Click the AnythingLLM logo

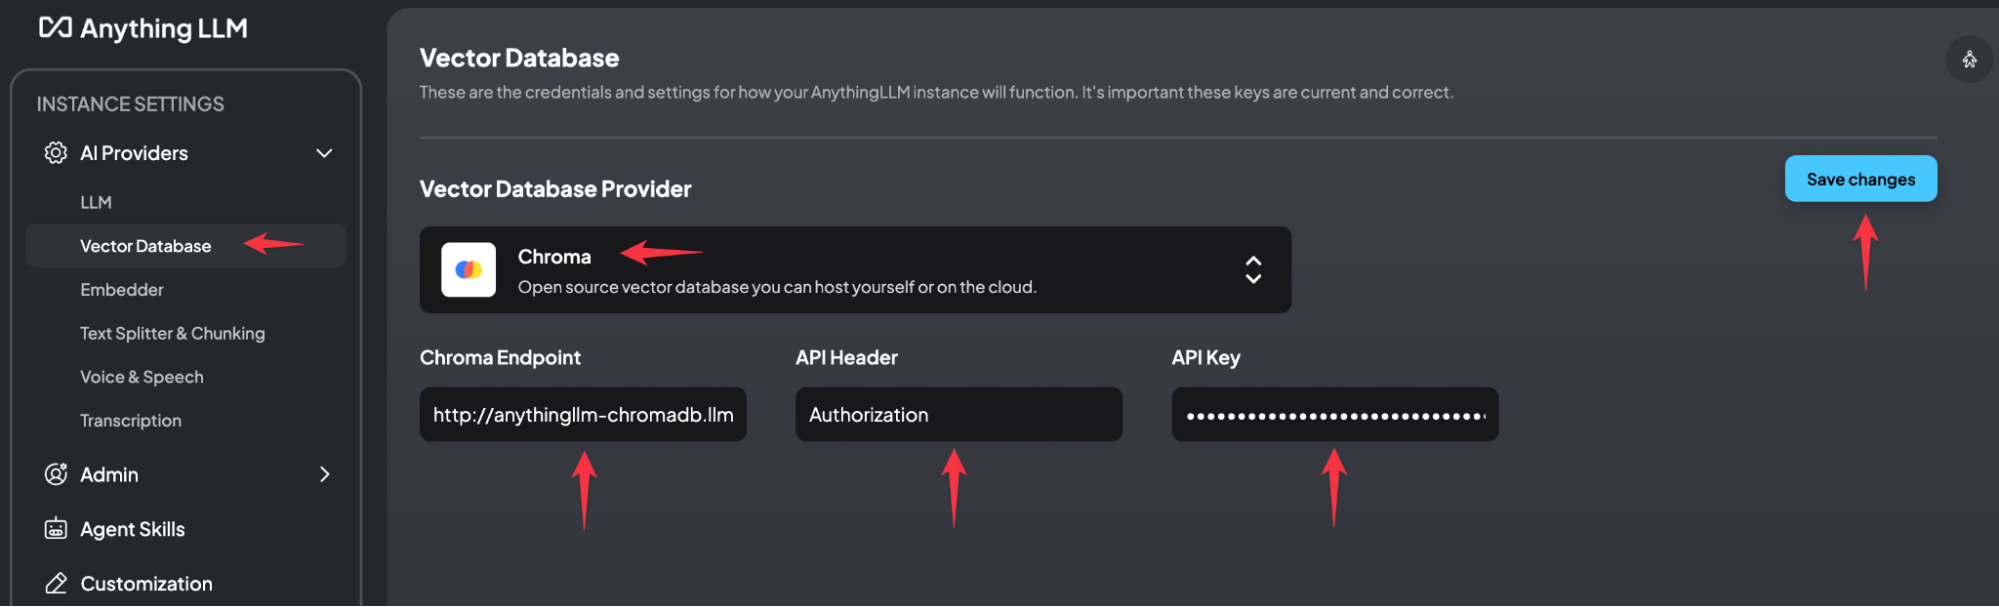pyautogui.click(x=143, y=28)
